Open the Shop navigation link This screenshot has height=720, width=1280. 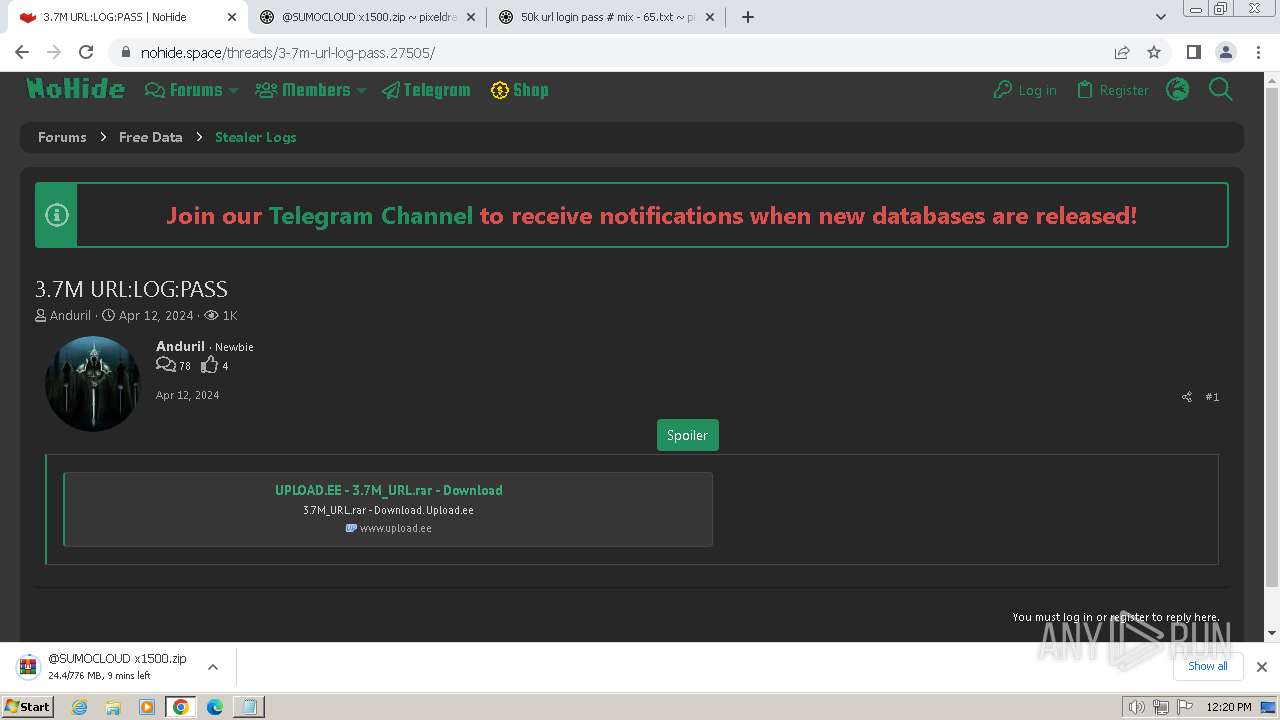pyautogui.click(x=519, y=90)
